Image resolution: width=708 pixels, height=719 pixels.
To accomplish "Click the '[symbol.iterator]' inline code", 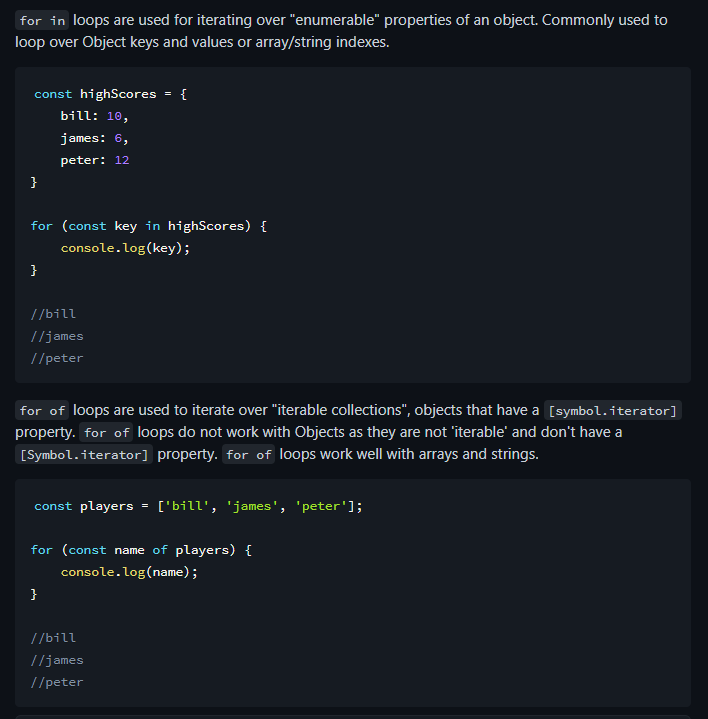I will coord(613,410).
